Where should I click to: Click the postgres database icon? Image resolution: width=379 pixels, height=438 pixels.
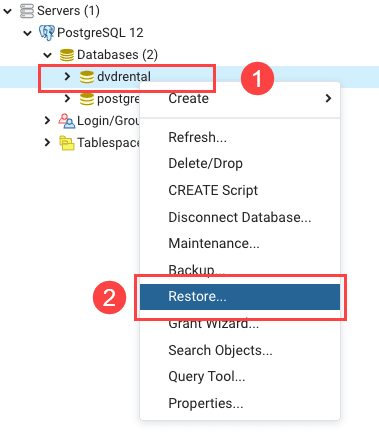[87, 99]
